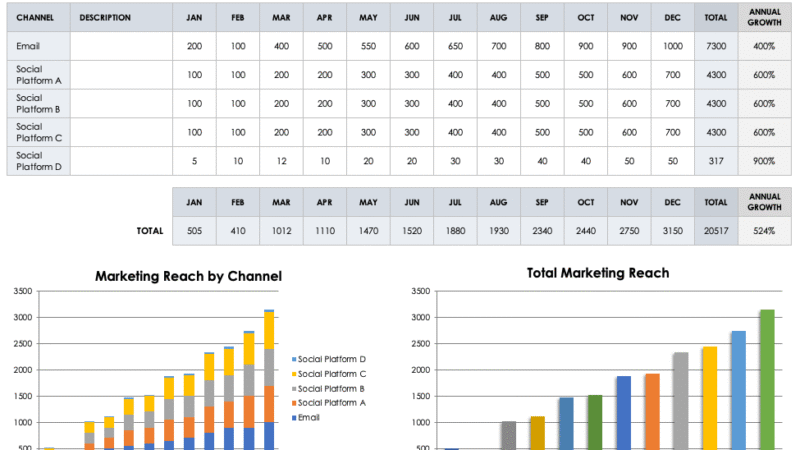Image resolution: width=800 pixels, height=450 pixels.
Task: Select the top table's SEP column header
Action: 542,17
